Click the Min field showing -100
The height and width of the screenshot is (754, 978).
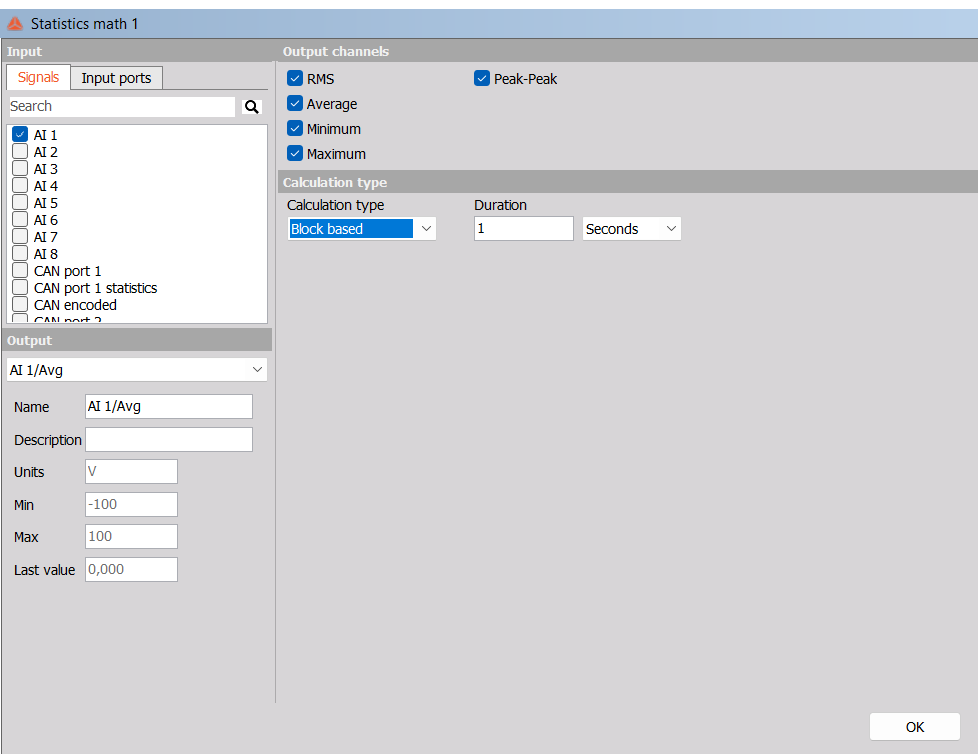point(132,505)
